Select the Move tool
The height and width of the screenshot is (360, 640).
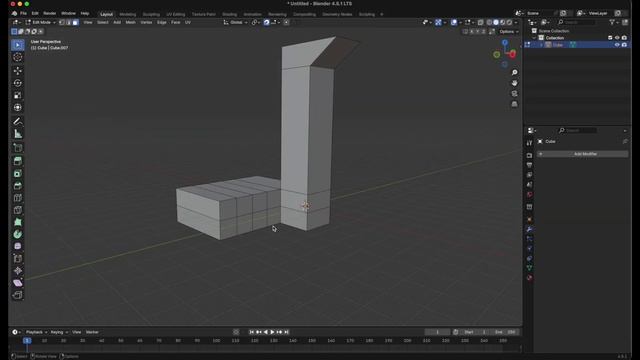[18, 71]
